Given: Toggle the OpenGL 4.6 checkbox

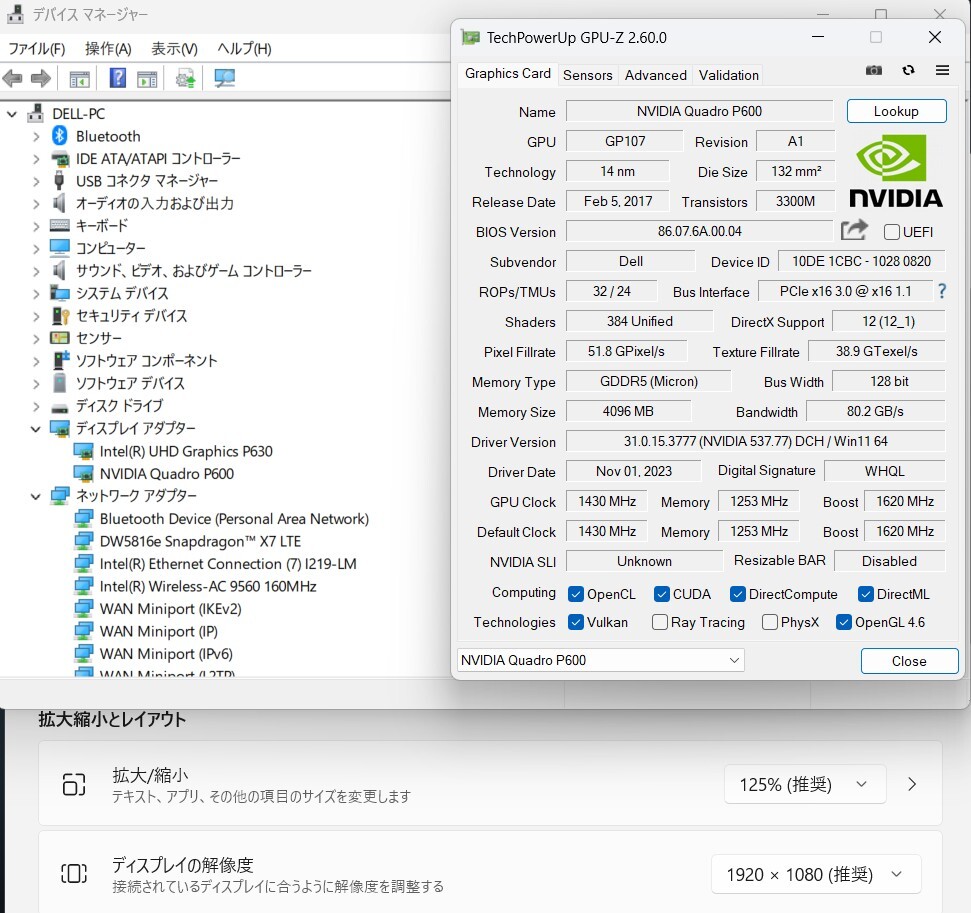Looking at the screenshot, I should [843, 622].
